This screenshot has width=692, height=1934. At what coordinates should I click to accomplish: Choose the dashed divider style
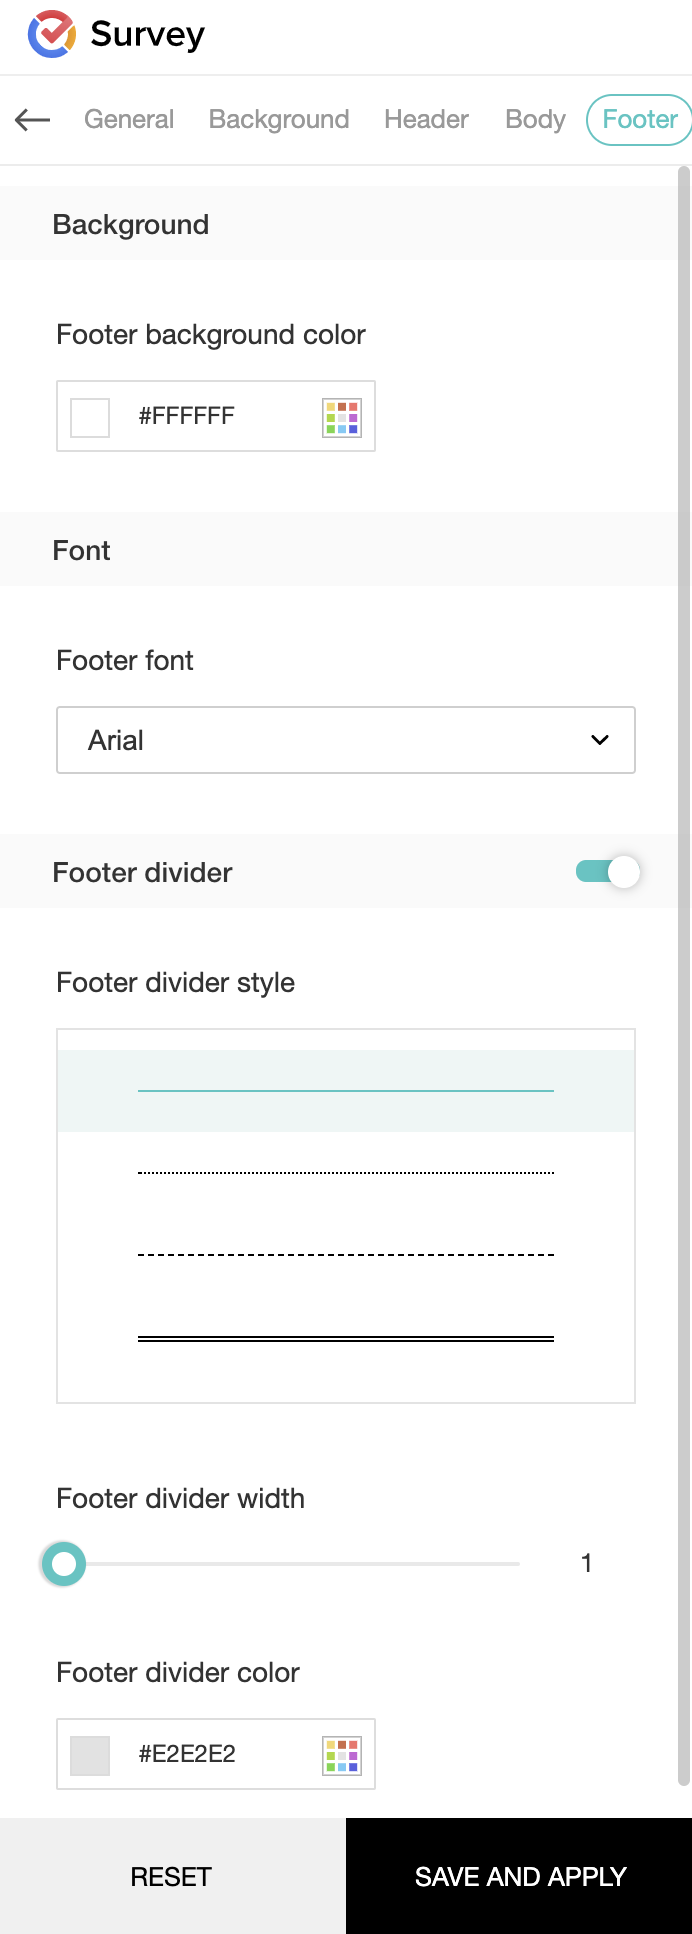[345, 1254]
